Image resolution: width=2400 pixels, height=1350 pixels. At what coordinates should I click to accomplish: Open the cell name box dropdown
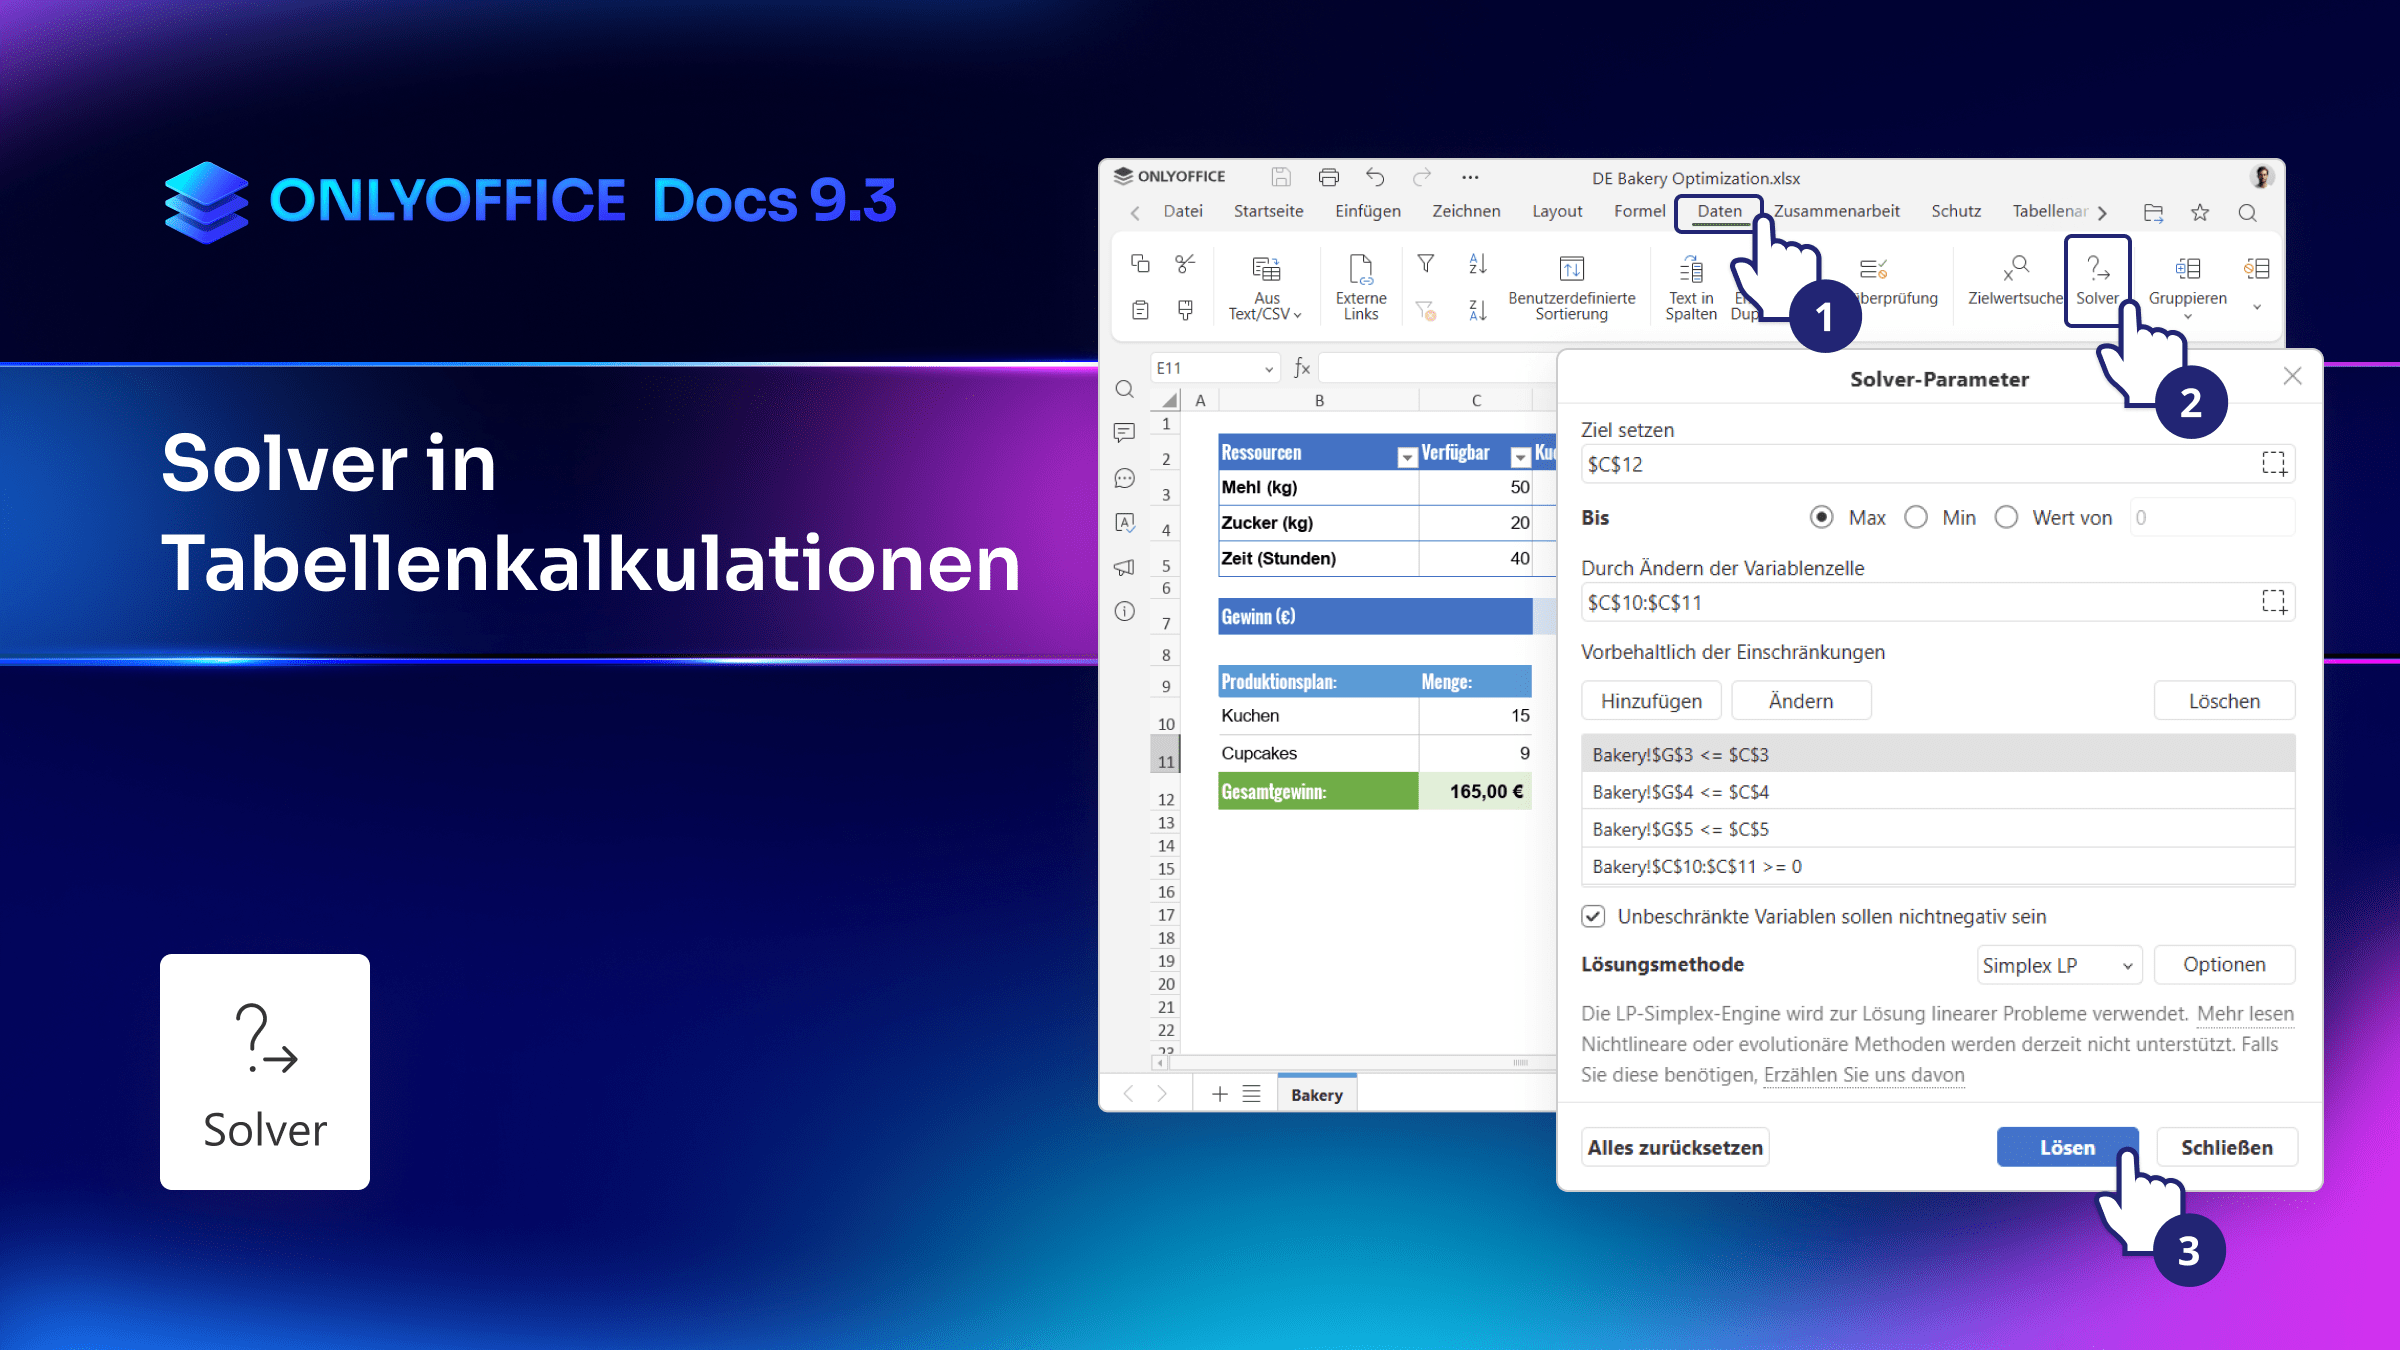click(x=1269, y=369)
